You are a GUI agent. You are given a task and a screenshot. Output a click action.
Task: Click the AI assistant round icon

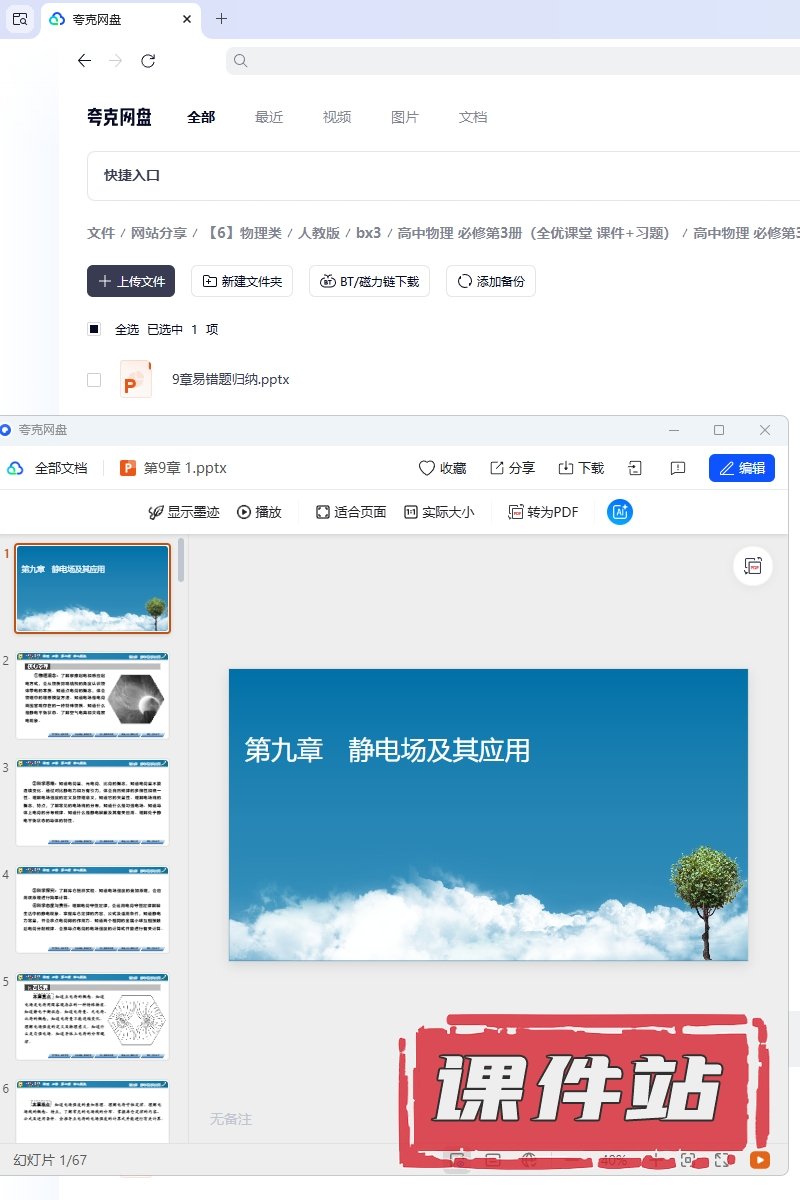pos(620,512)
